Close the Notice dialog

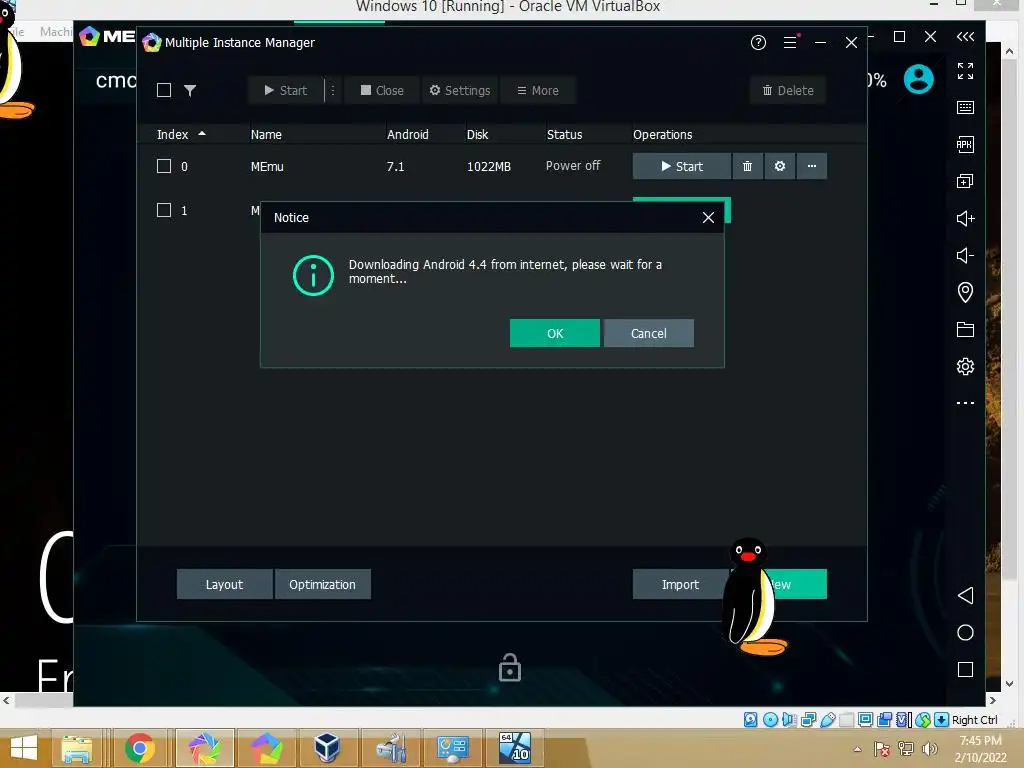708,217
